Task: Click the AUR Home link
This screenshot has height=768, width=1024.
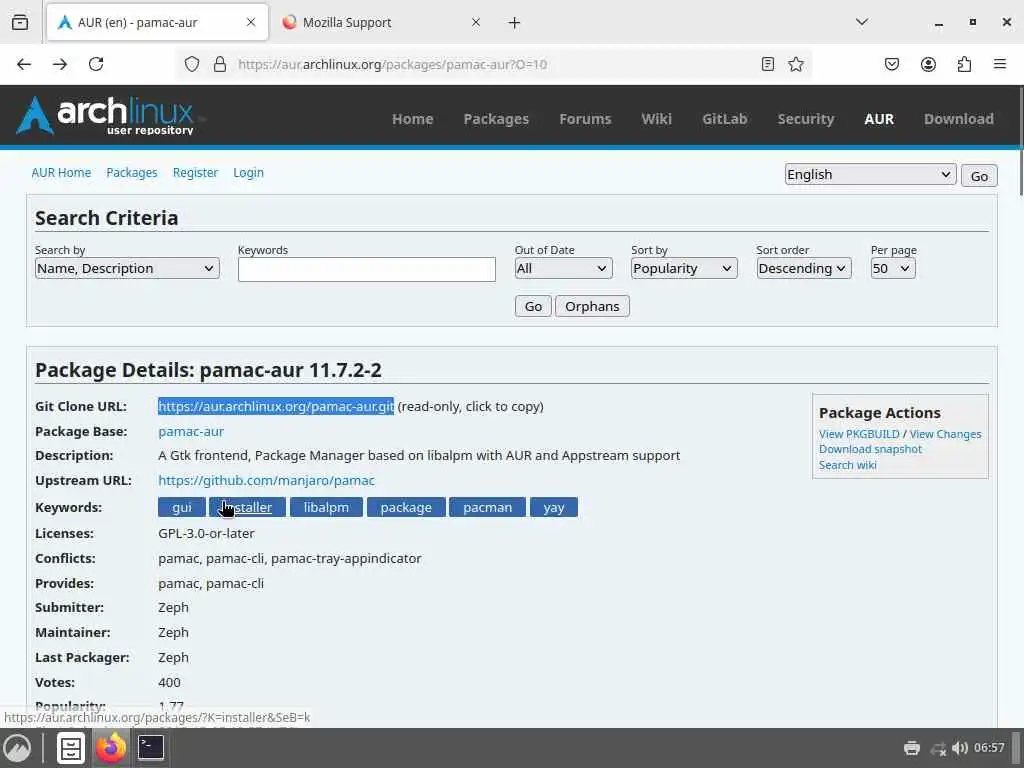Action: pyautogui.click(x=61, y=172)
